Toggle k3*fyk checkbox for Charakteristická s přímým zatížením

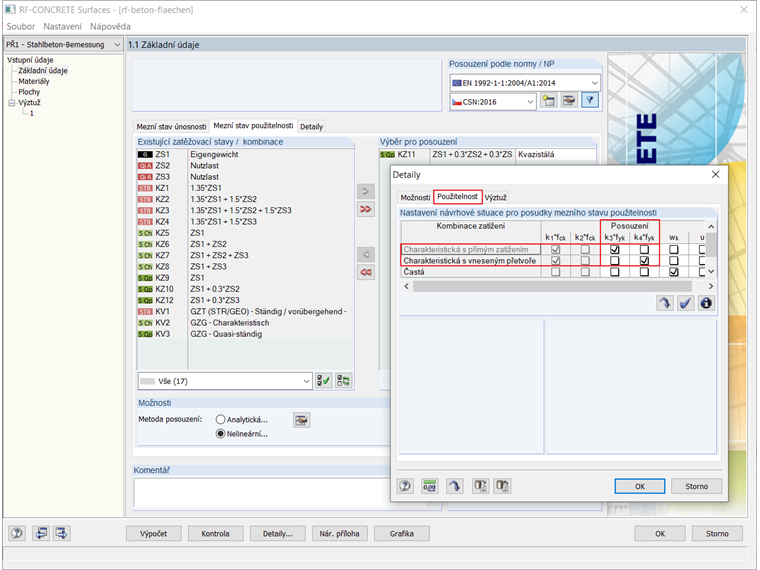tap(615, 250)
